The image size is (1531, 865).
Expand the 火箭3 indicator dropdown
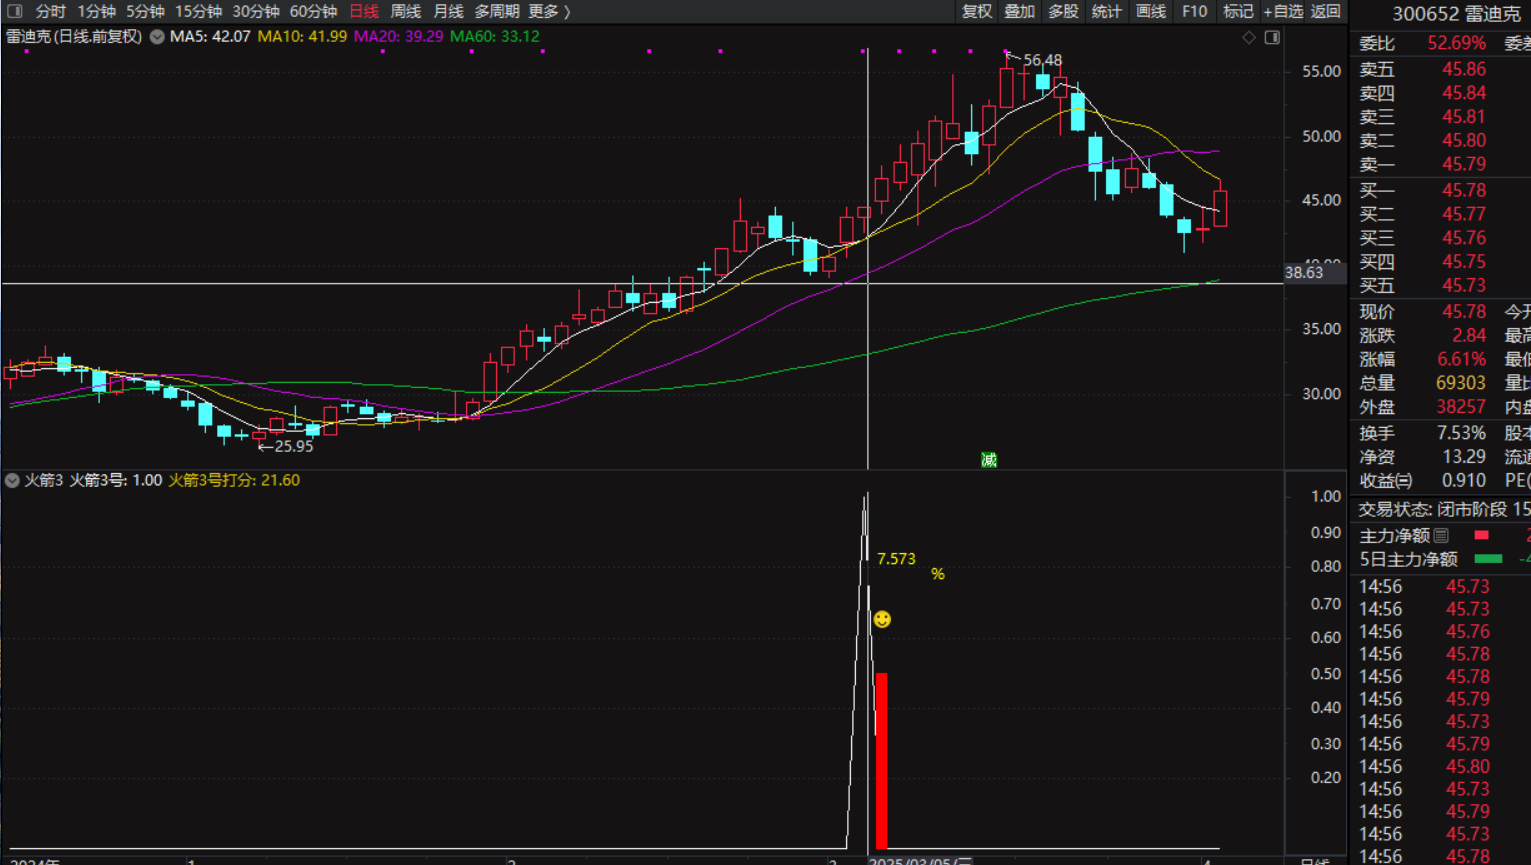click(12, 481)
